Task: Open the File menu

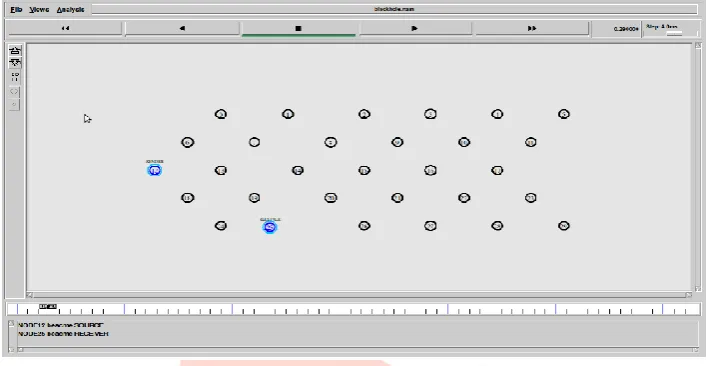Action: point(16,9)
